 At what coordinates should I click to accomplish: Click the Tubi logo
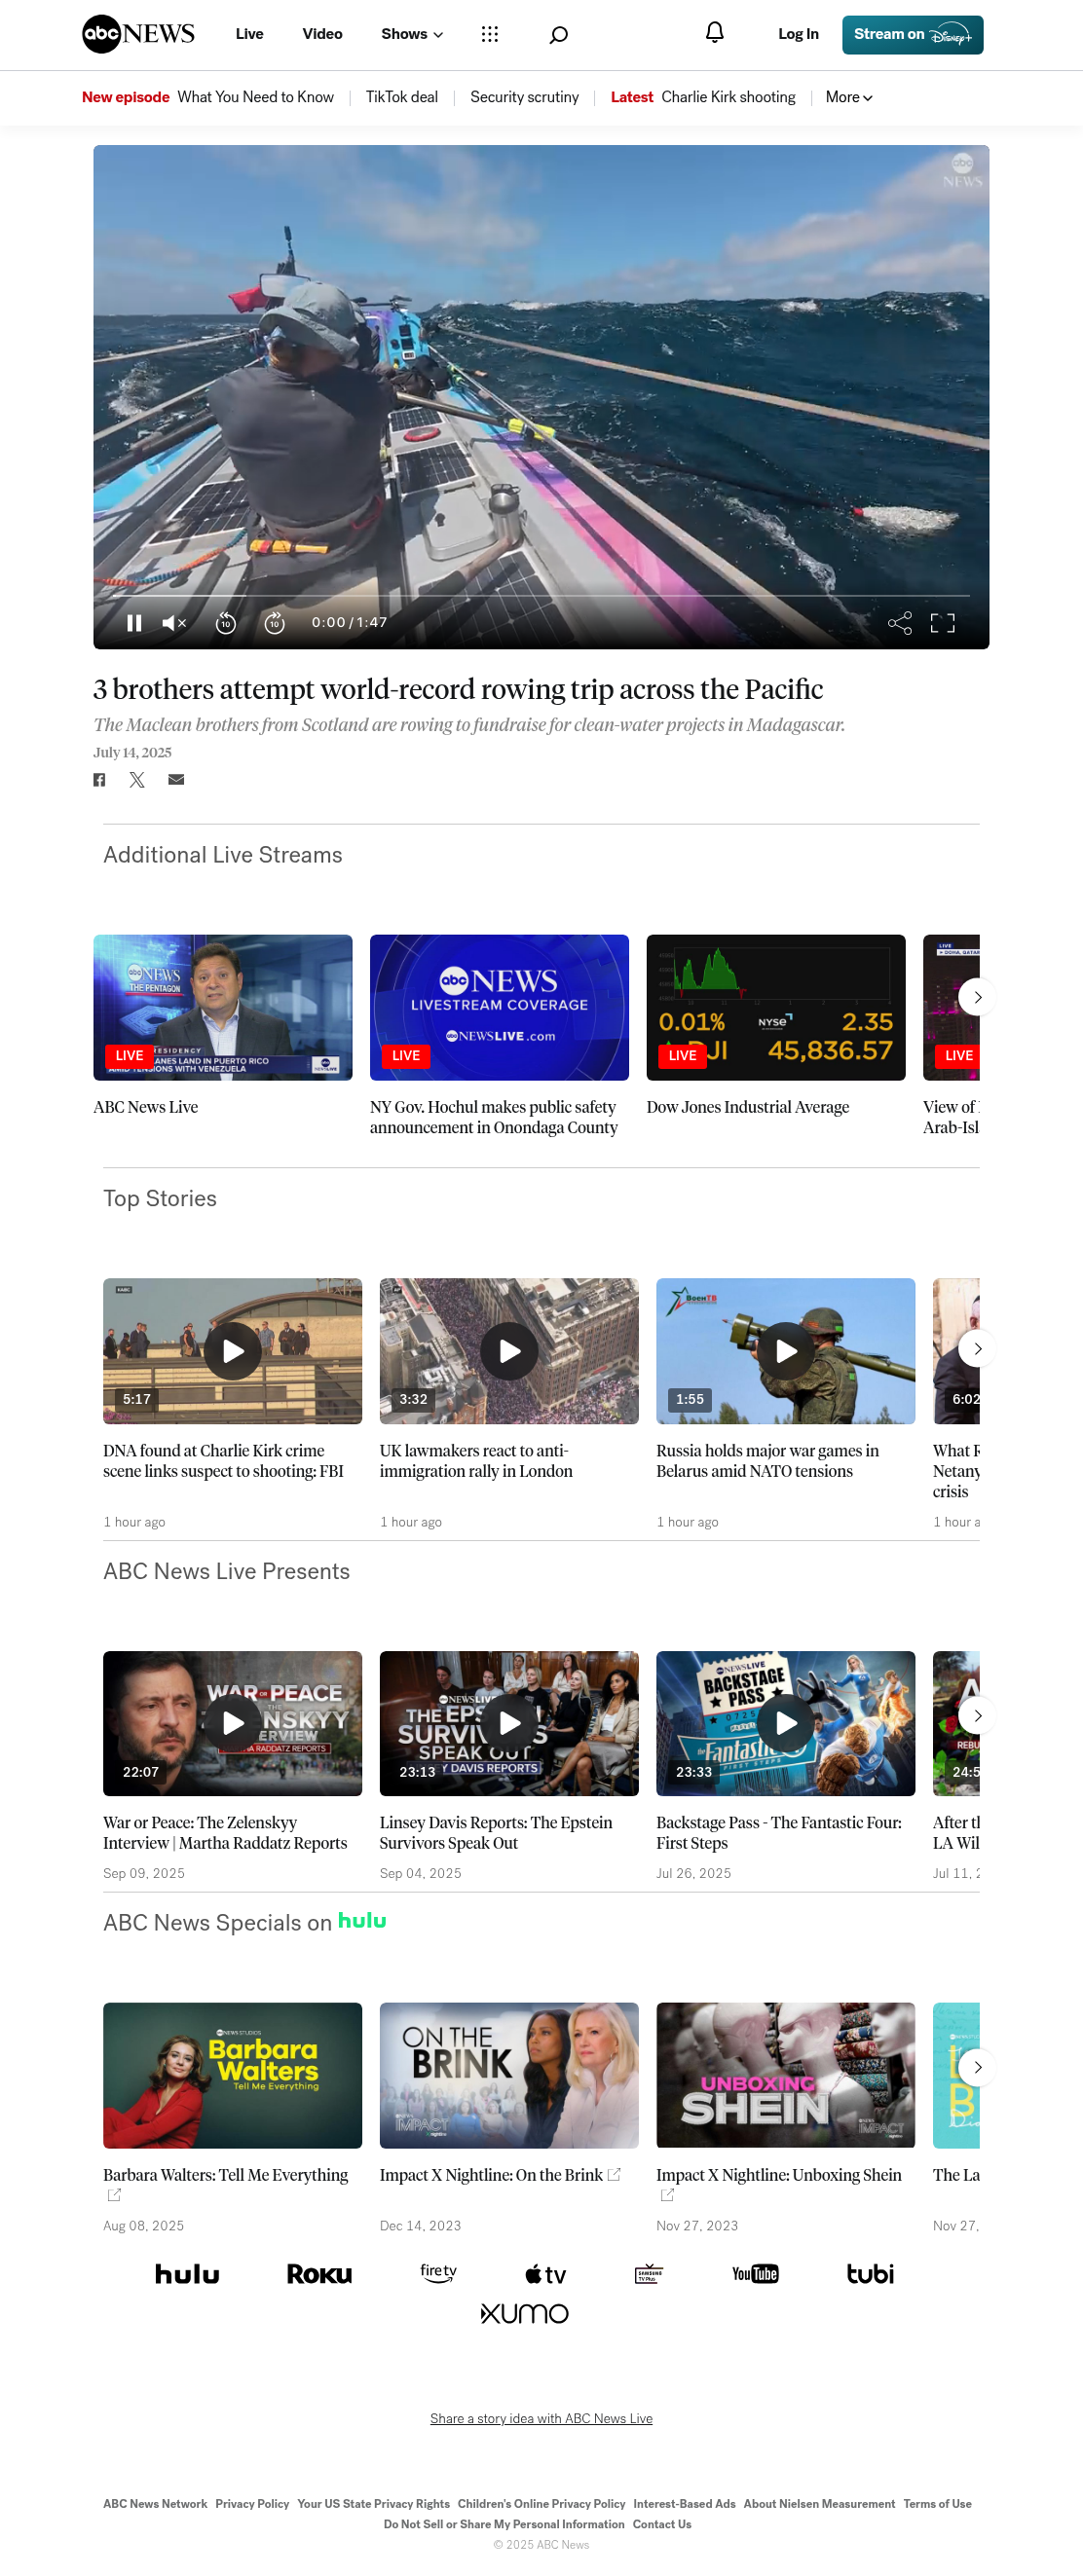[870, 2274]
